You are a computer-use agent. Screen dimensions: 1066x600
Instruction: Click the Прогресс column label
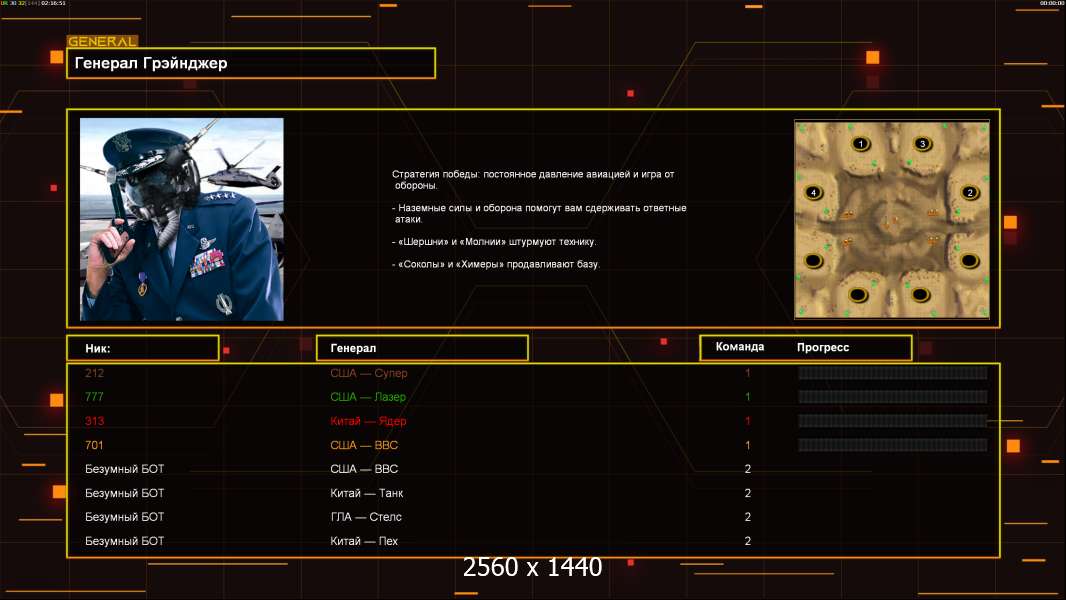[823, 347]
